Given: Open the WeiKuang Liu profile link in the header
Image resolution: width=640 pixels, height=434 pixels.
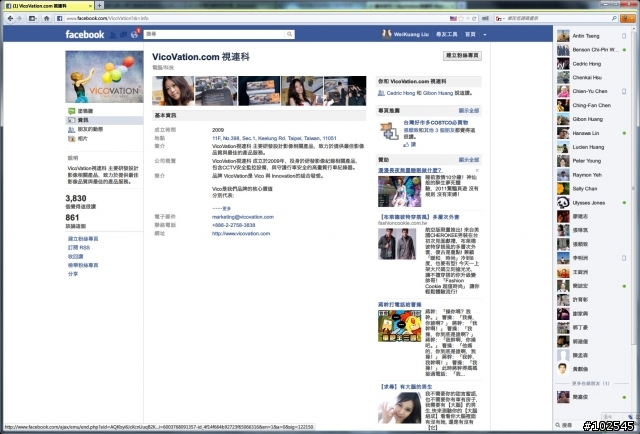Looking at the screenshot, I should [411, 35].
